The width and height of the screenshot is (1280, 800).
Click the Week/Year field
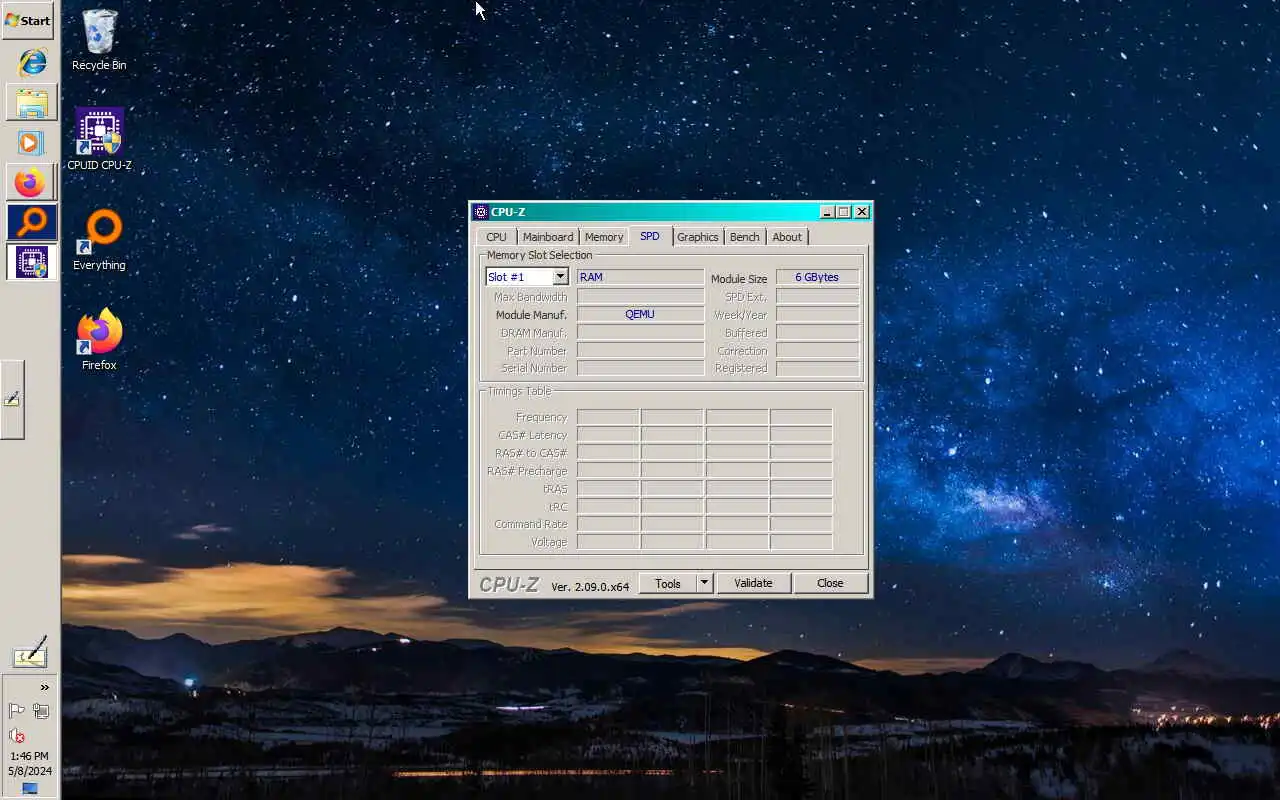pos(817,314)
